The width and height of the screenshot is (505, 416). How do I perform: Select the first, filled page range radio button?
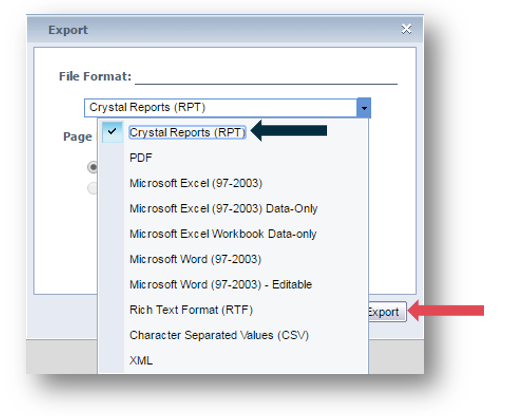(x=92, y=167)
